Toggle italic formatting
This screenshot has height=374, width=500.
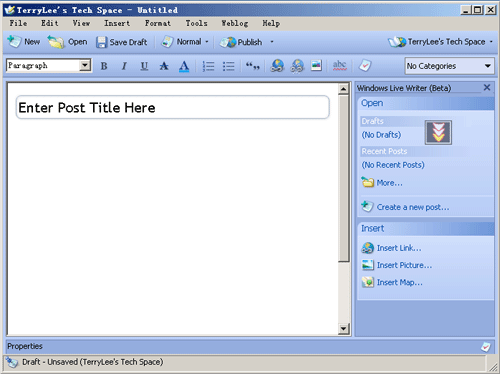pyautogui.click(x=124, y=66)
